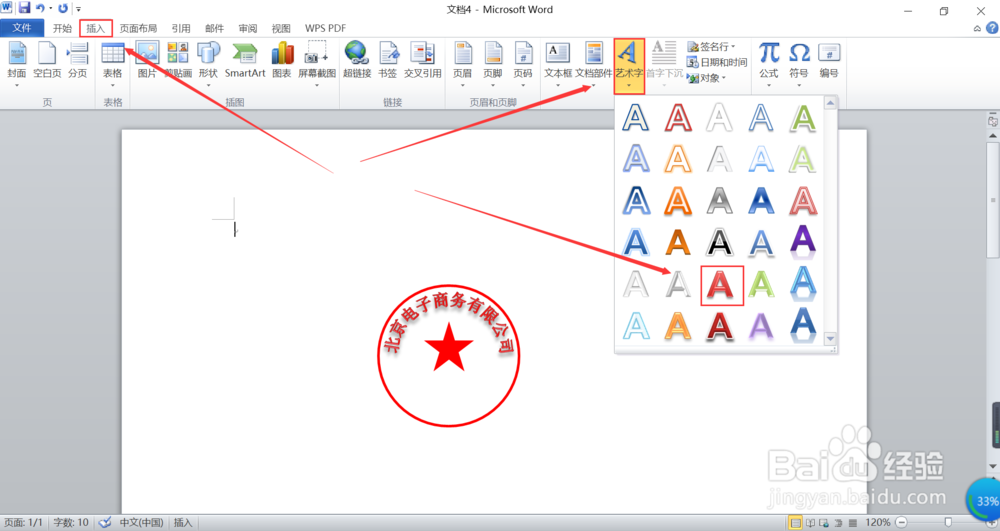Switch to the Insert (插入) tab

point(96,28)
